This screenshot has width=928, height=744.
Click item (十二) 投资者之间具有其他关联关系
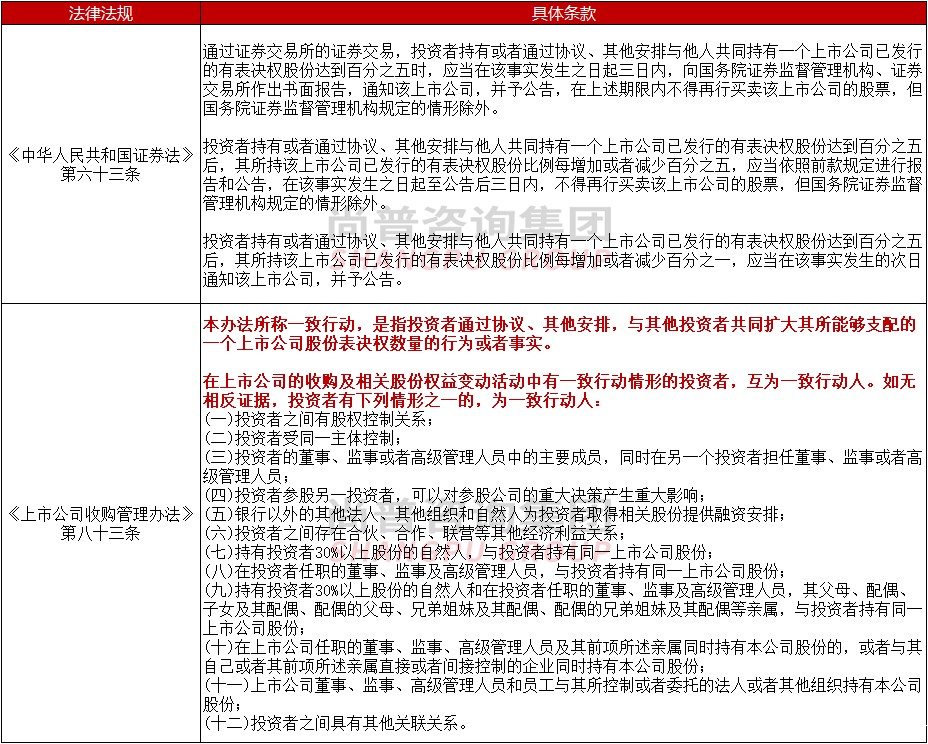(335, 723)
